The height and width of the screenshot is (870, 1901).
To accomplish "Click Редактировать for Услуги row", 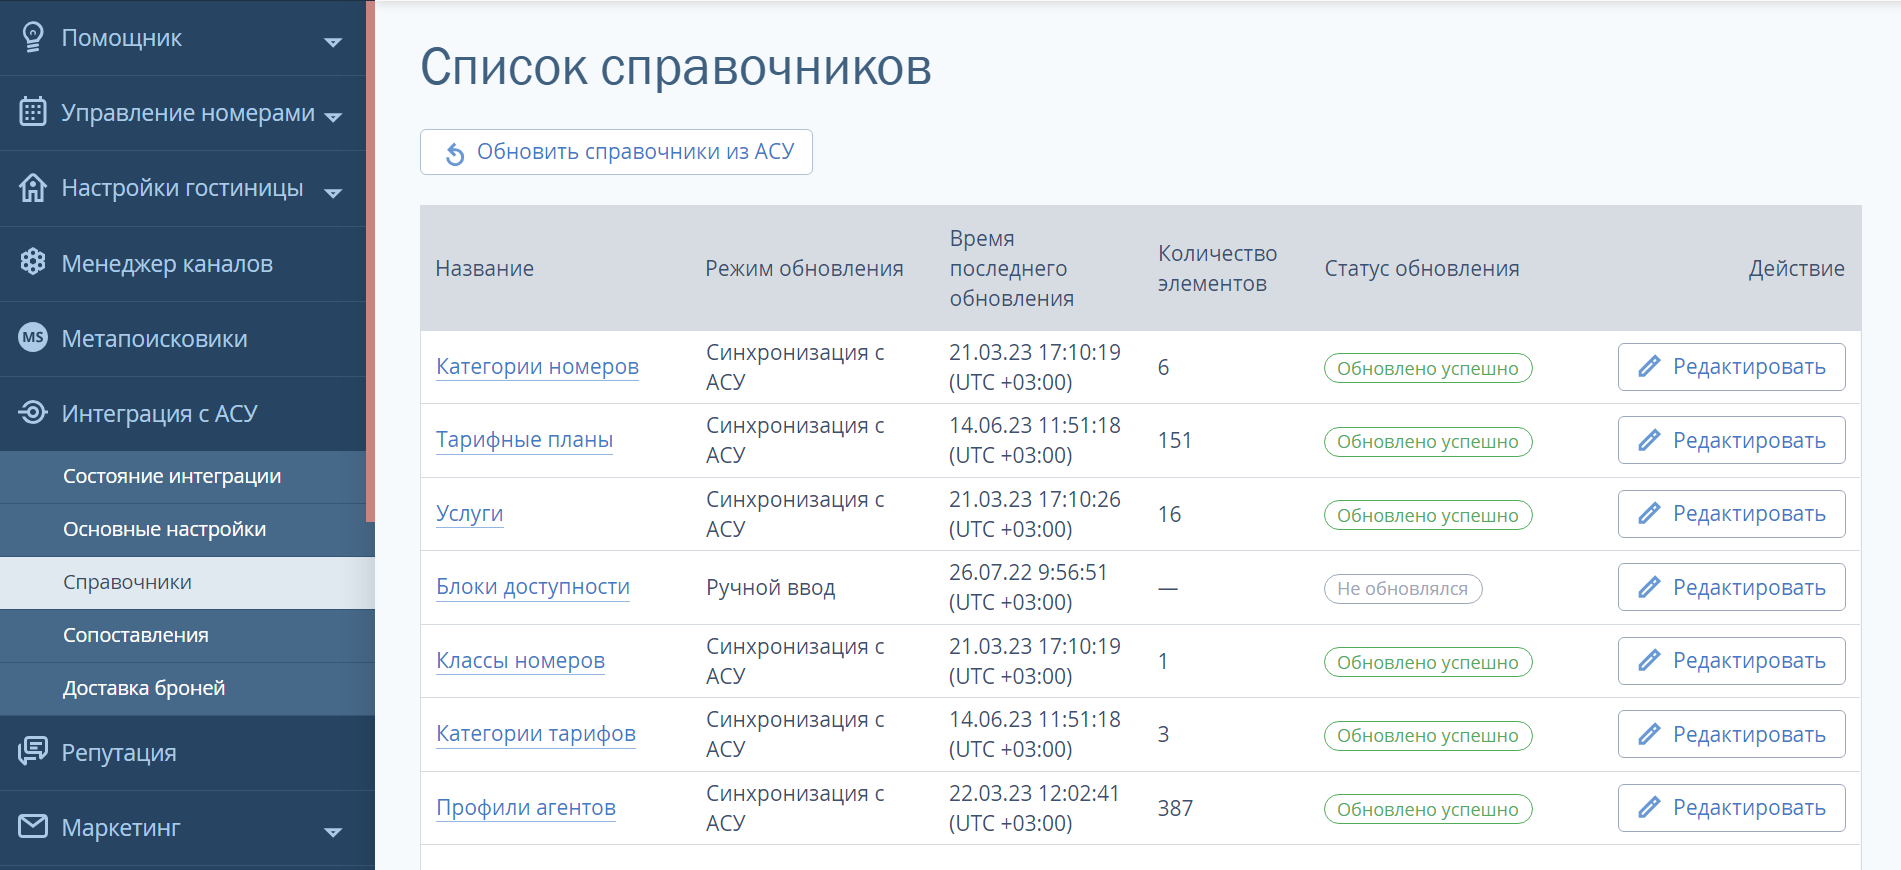I will point(1731,514).
